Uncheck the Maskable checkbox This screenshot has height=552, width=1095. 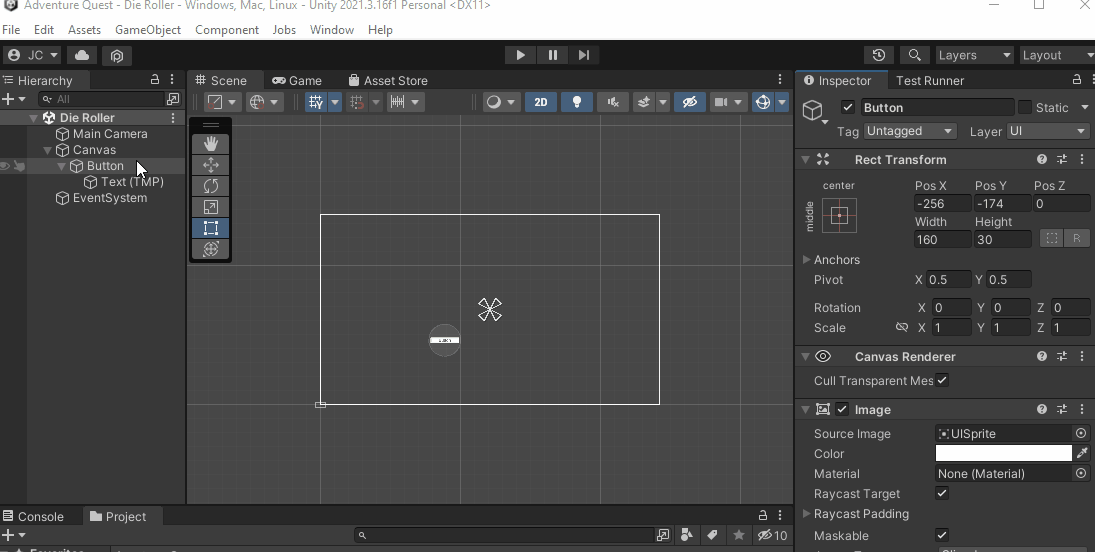(942, 535)
